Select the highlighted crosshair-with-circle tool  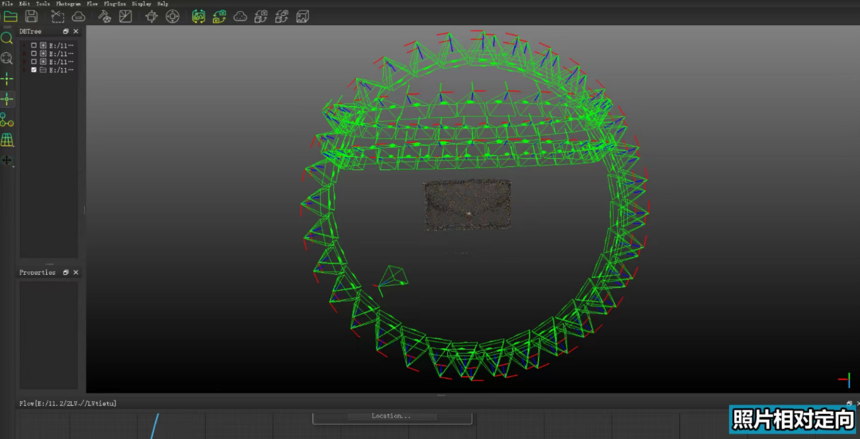point(7,99)
